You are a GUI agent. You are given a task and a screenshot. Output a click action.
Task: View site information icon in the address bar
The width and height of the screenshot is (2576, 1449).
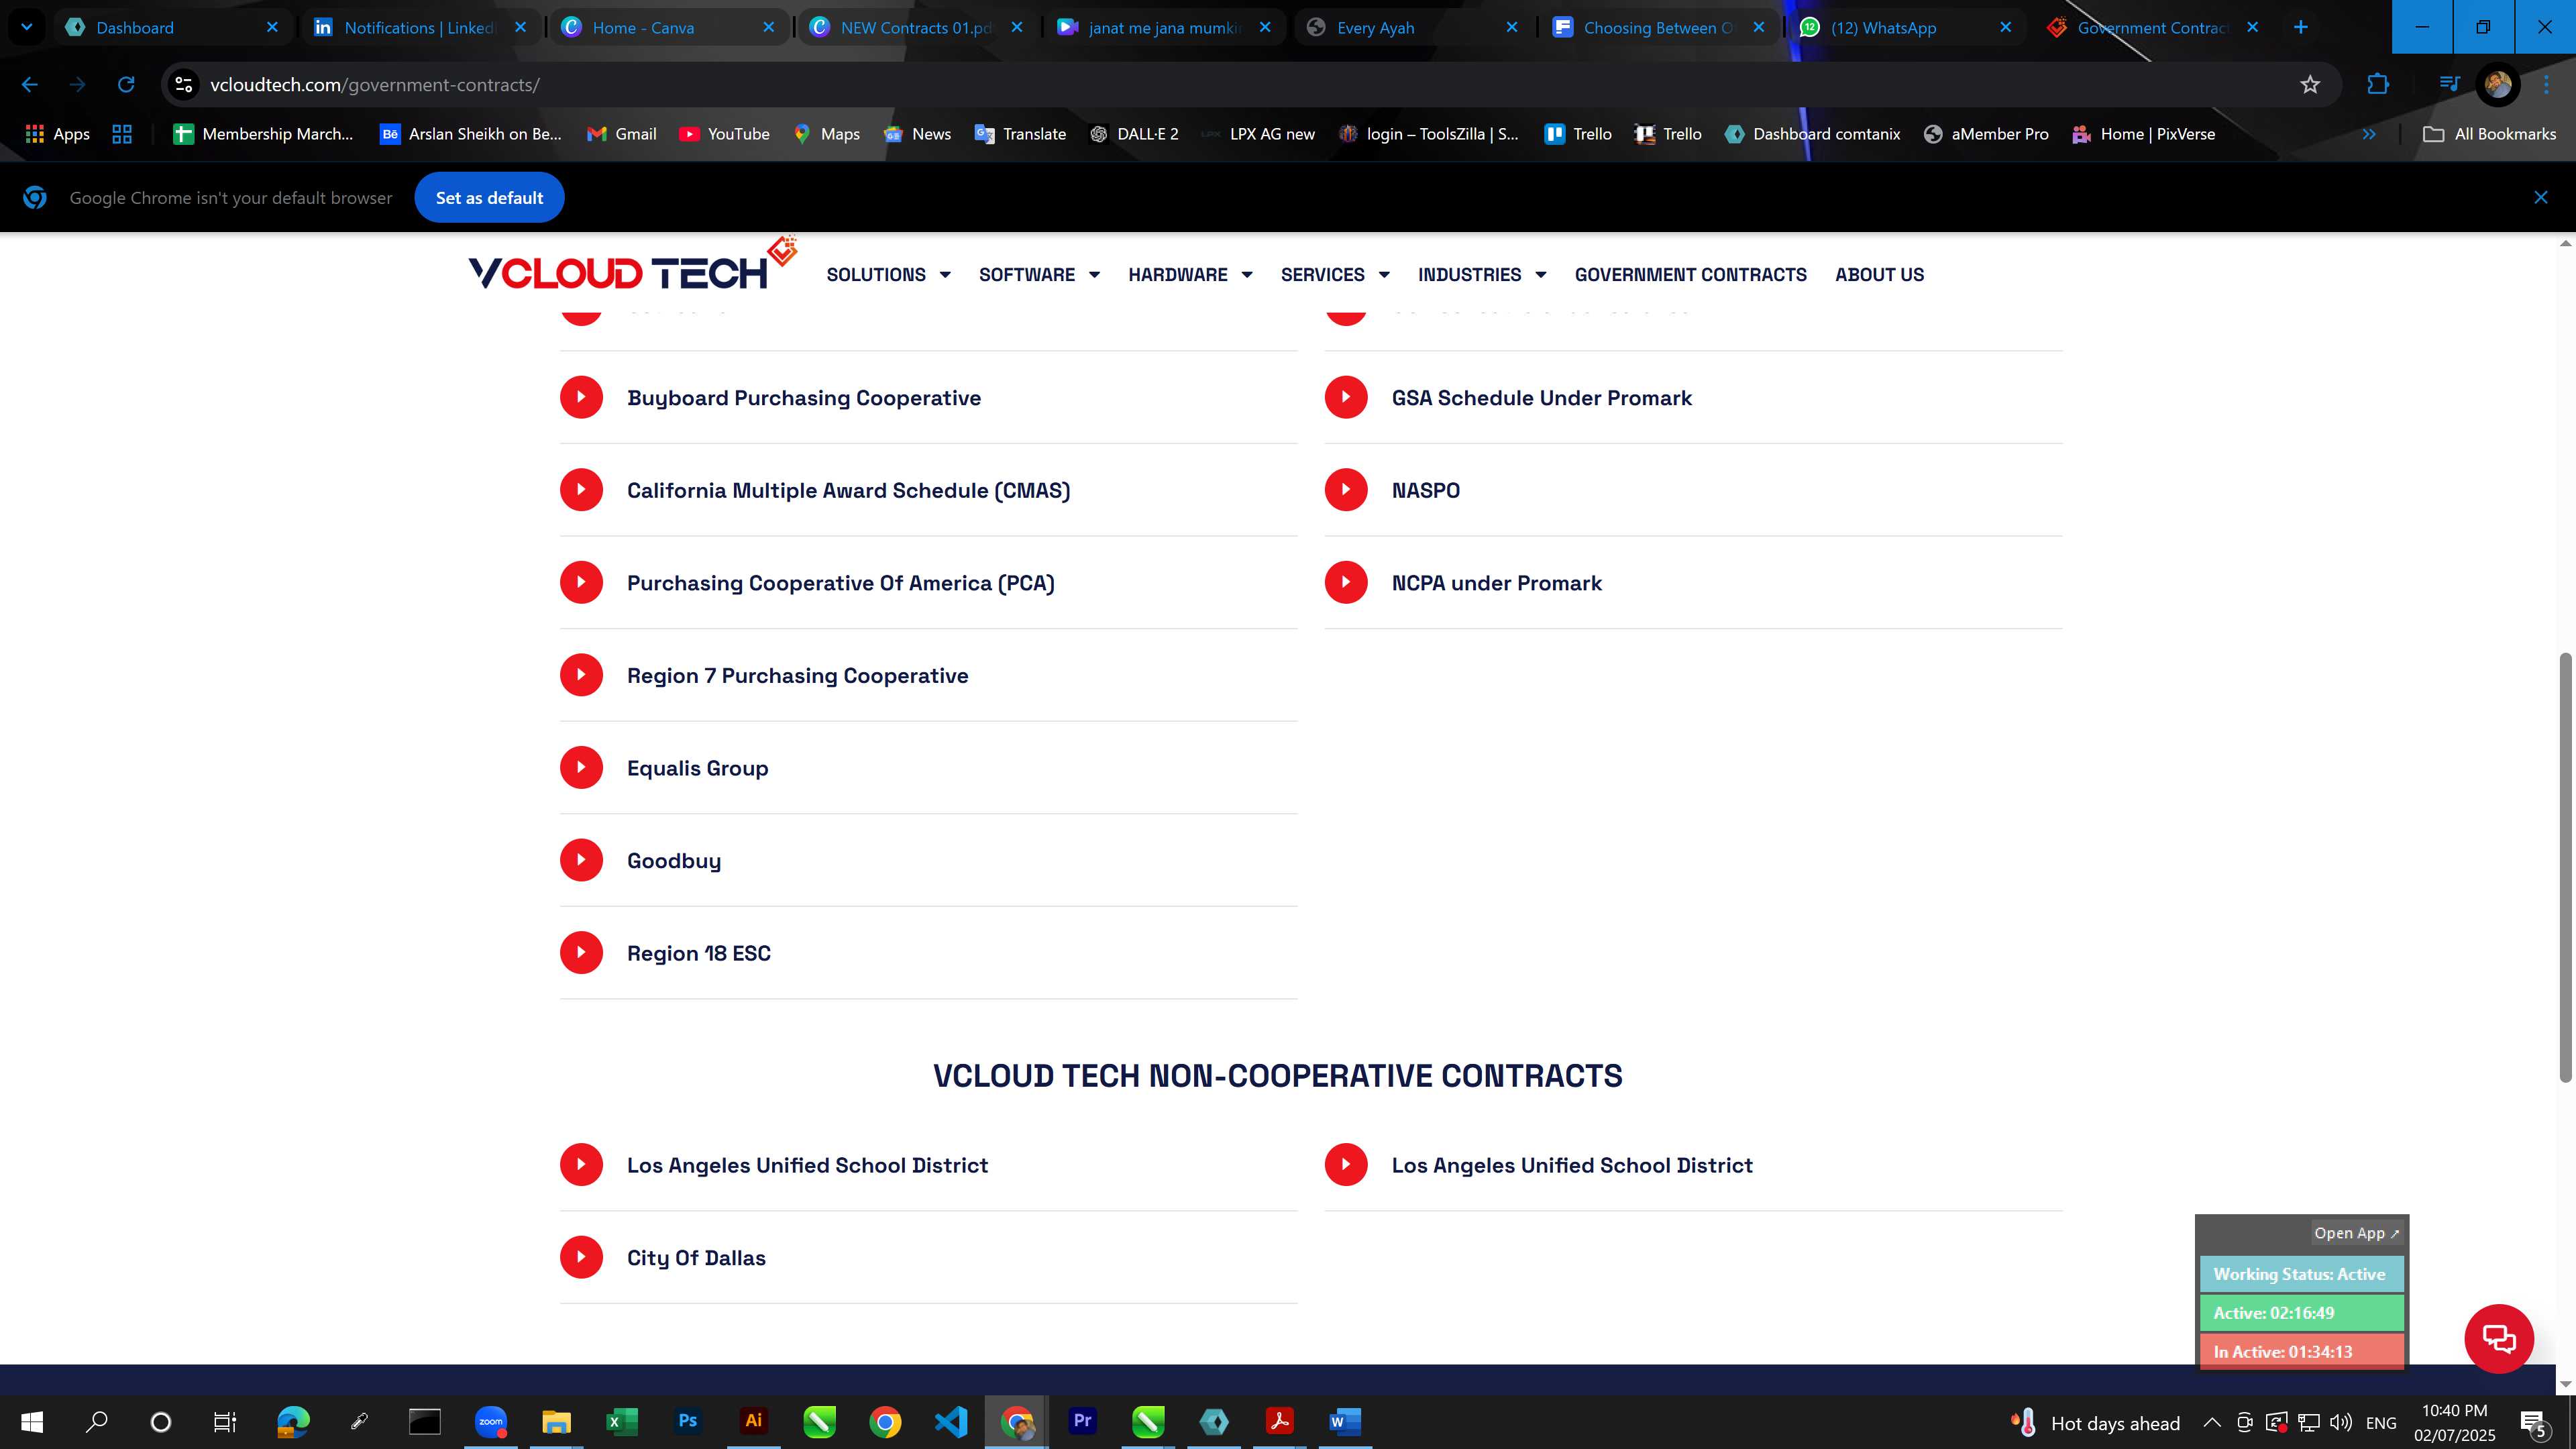[184, 85]
